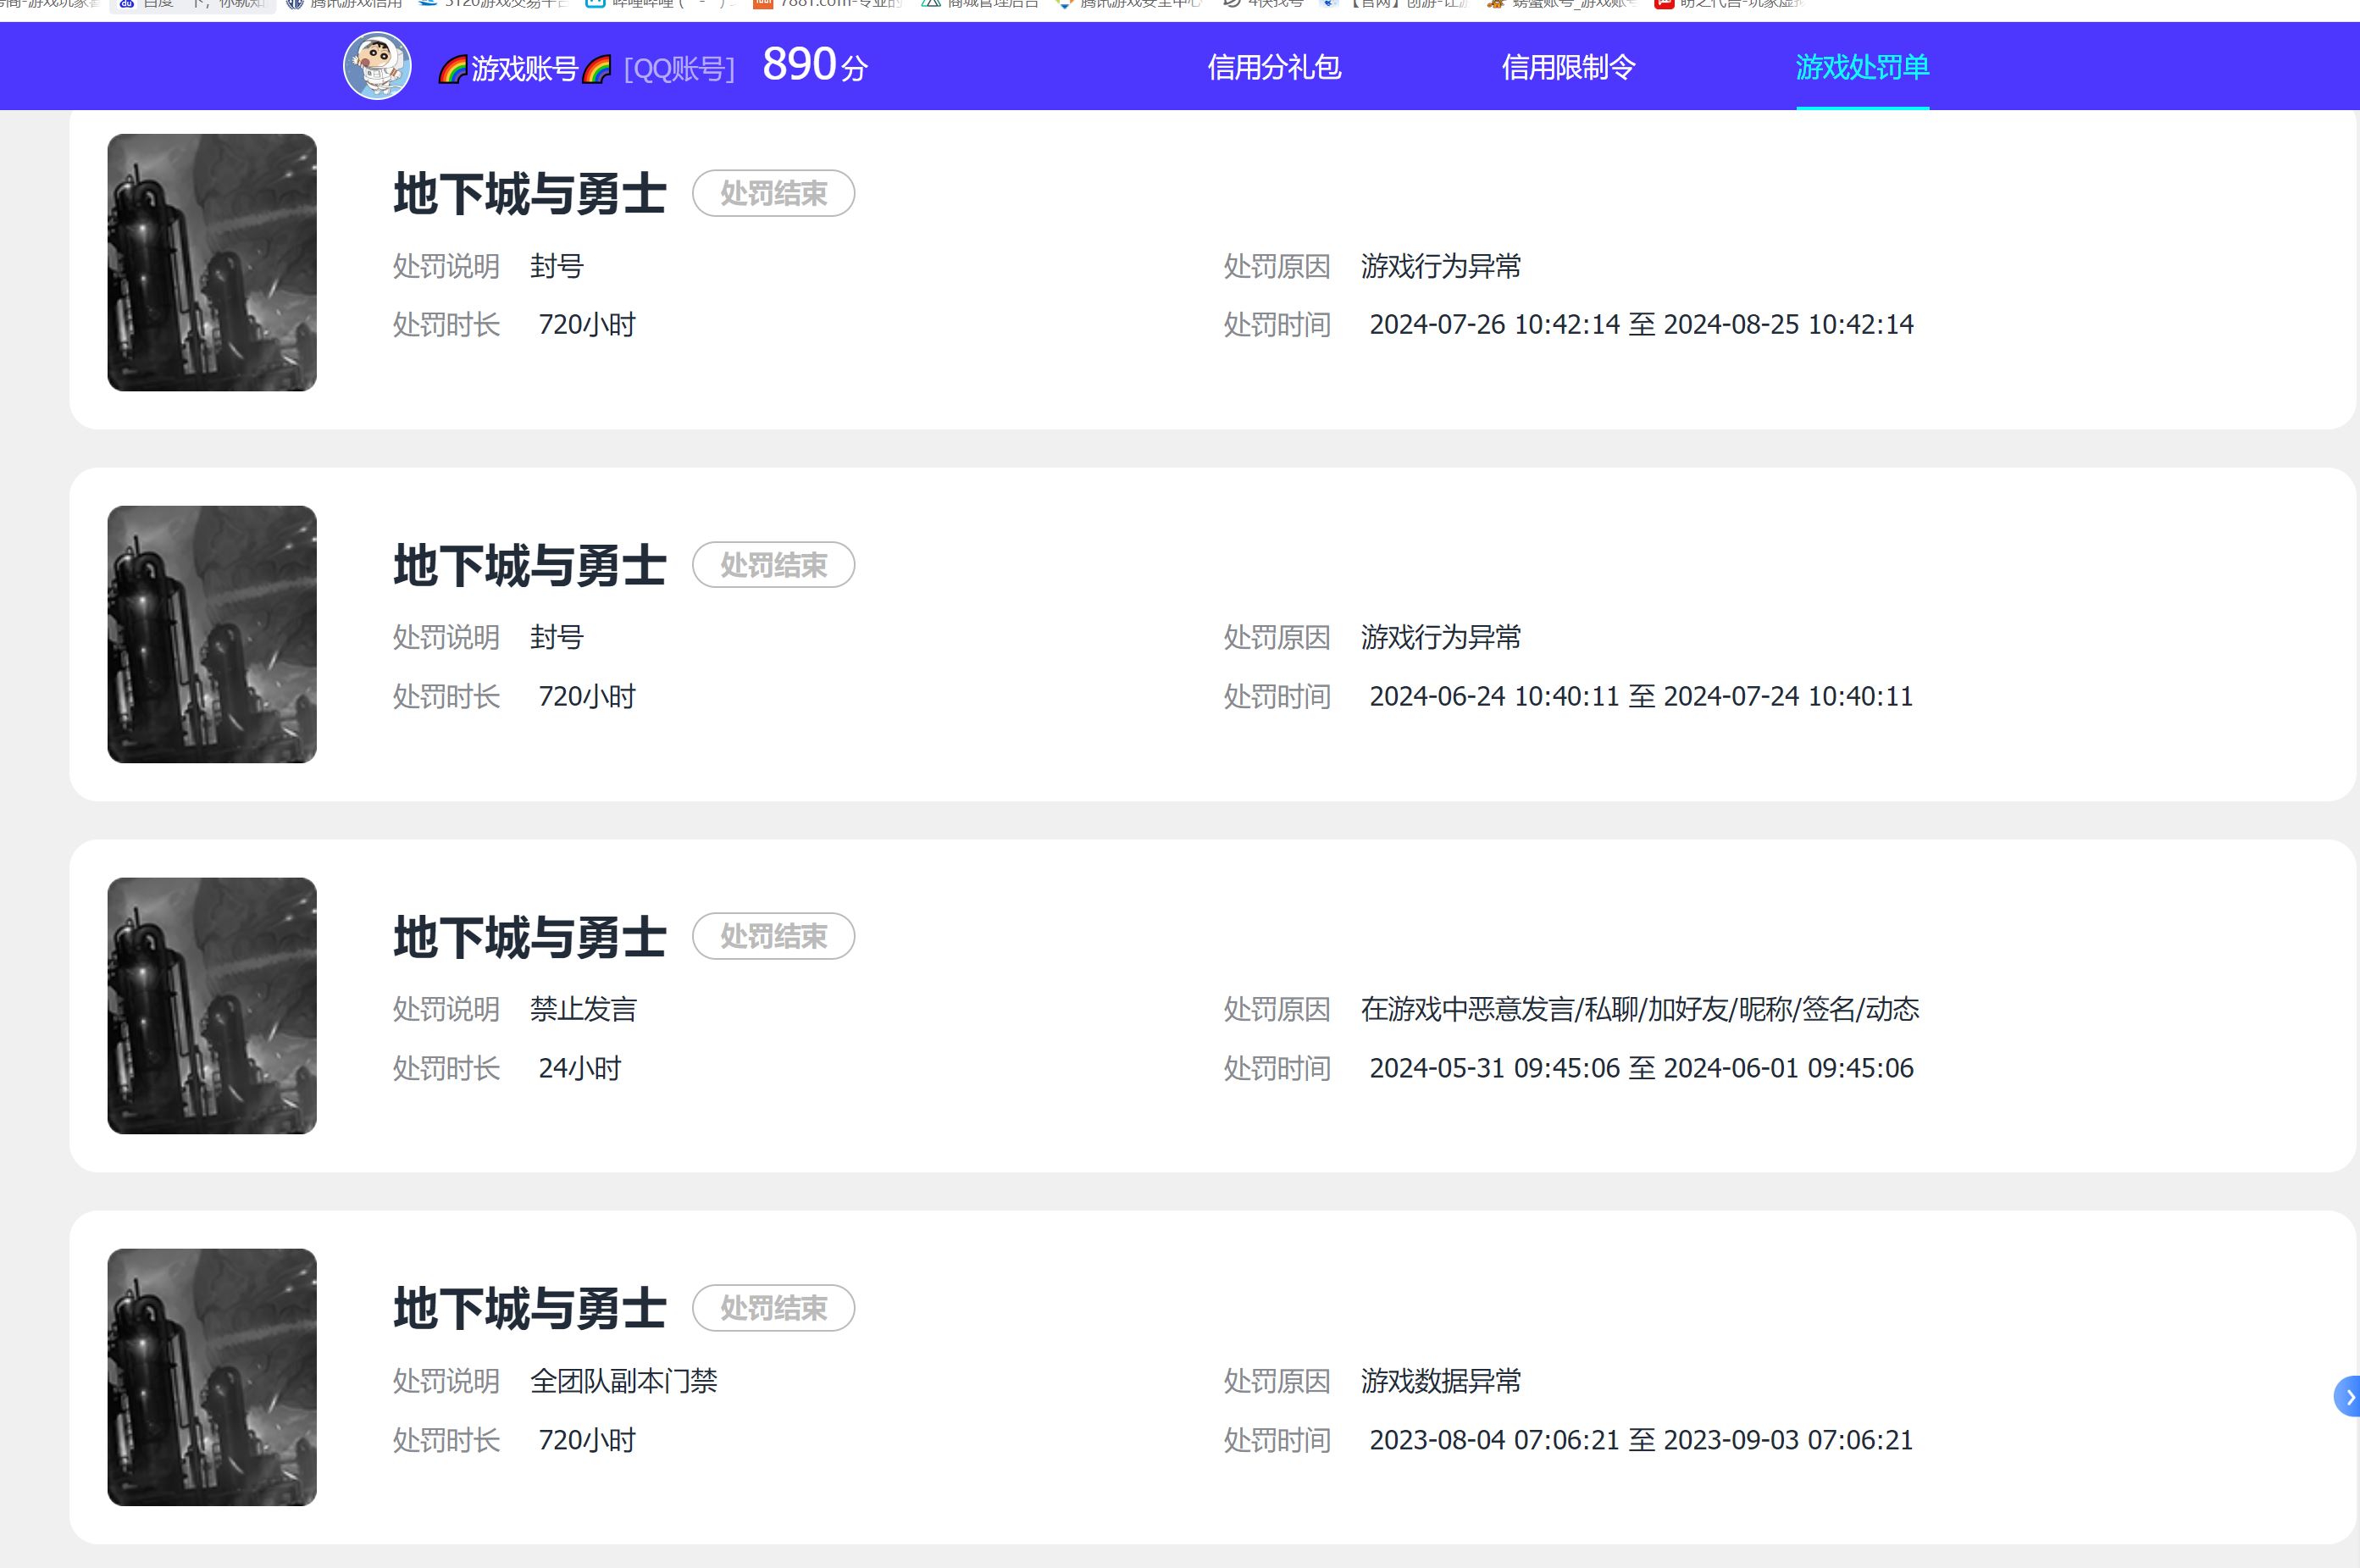Screen dimensions: 2360x1568
Task: Click the [QQ账号] account type label
Action: [679, 69]
